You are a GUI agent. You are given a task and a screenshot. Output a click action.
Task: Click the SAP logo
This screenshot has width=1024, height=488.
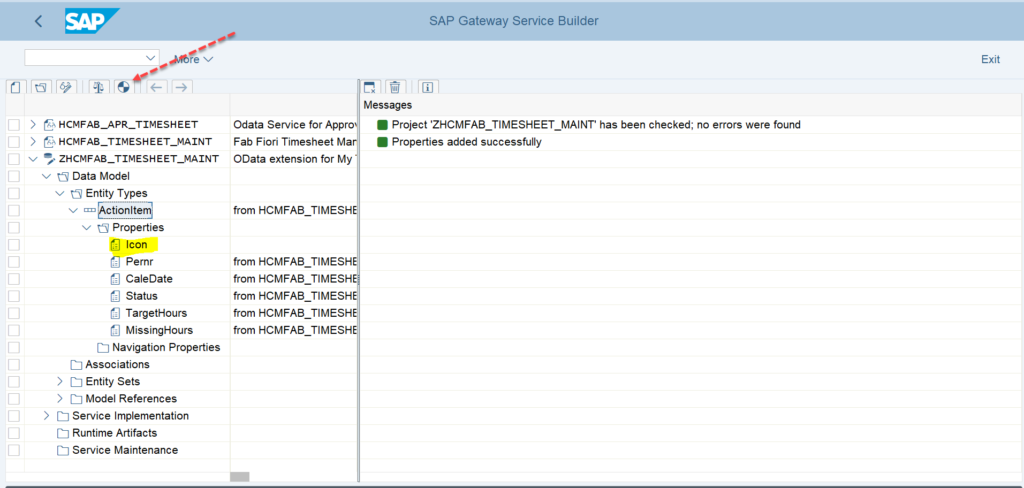coord(92,21)
